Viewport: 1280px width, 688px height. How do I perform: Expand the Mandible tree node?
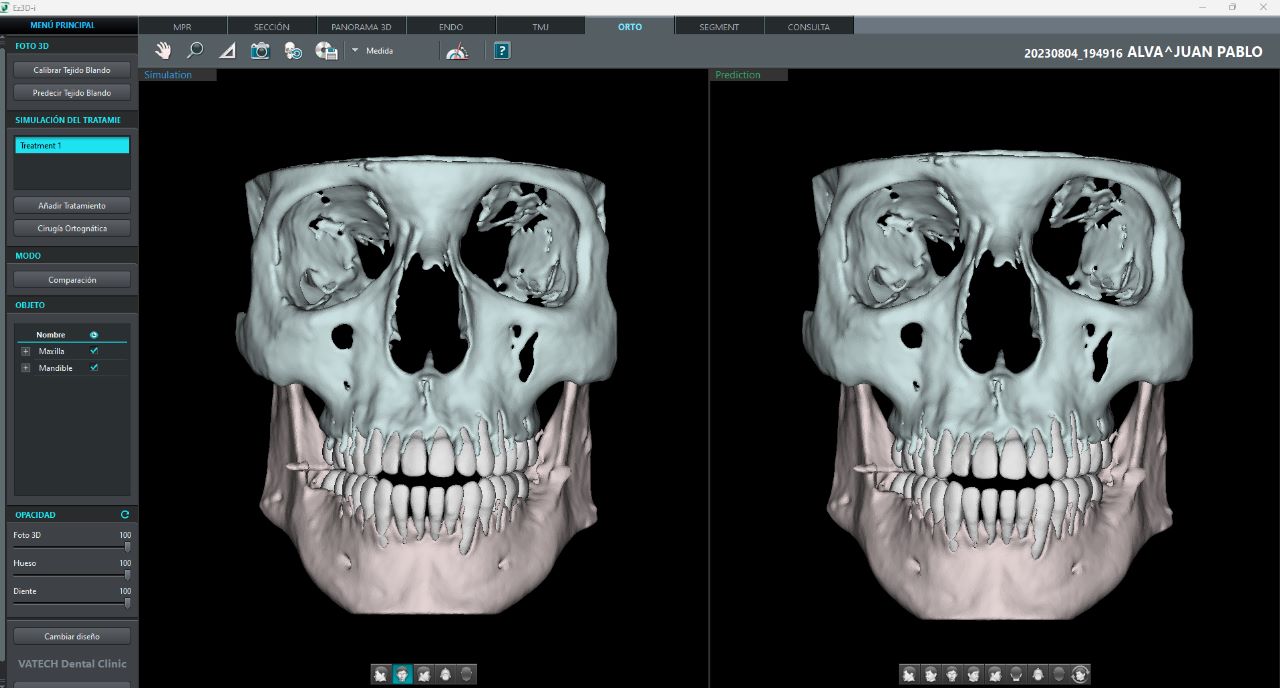coord(26,368)
